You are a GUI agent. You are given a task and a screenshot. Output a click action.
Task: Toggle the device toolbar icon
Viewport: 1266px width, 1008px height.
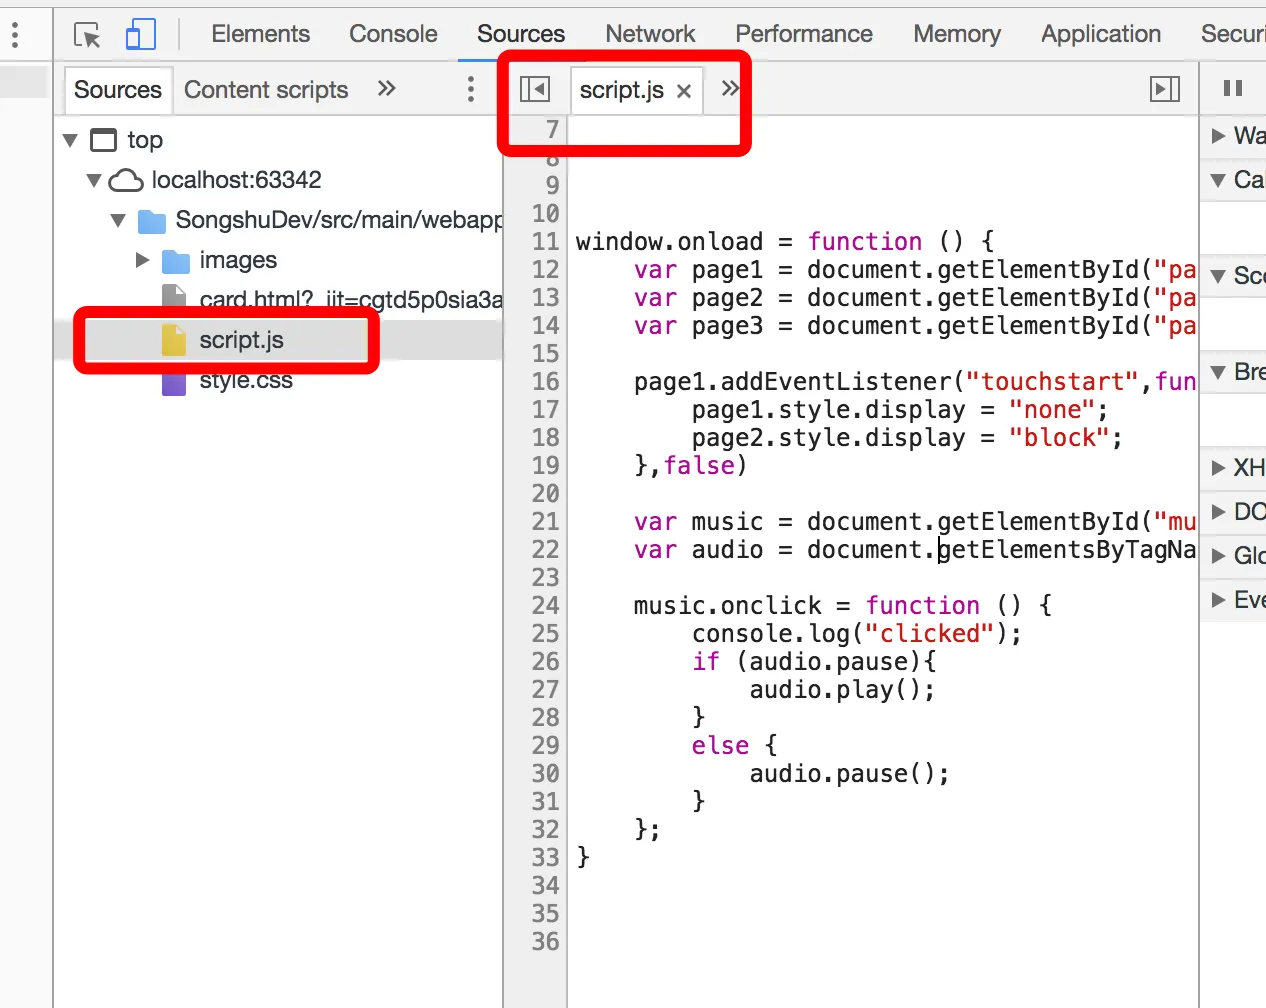coord(140,35)
